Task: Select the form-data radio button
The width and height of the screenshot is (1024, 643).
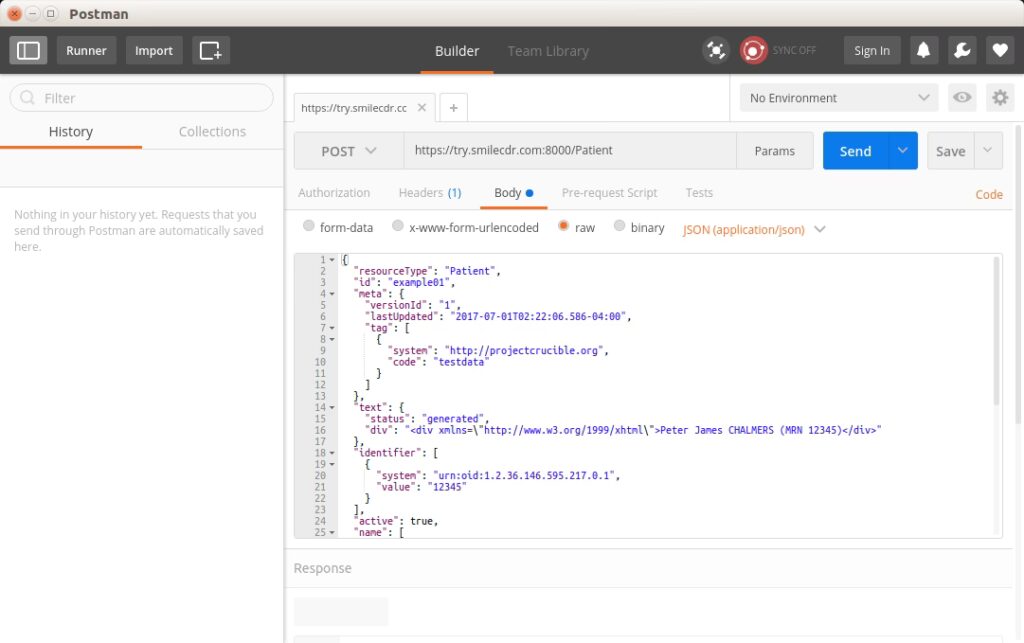Action: [x=309, y=227]
